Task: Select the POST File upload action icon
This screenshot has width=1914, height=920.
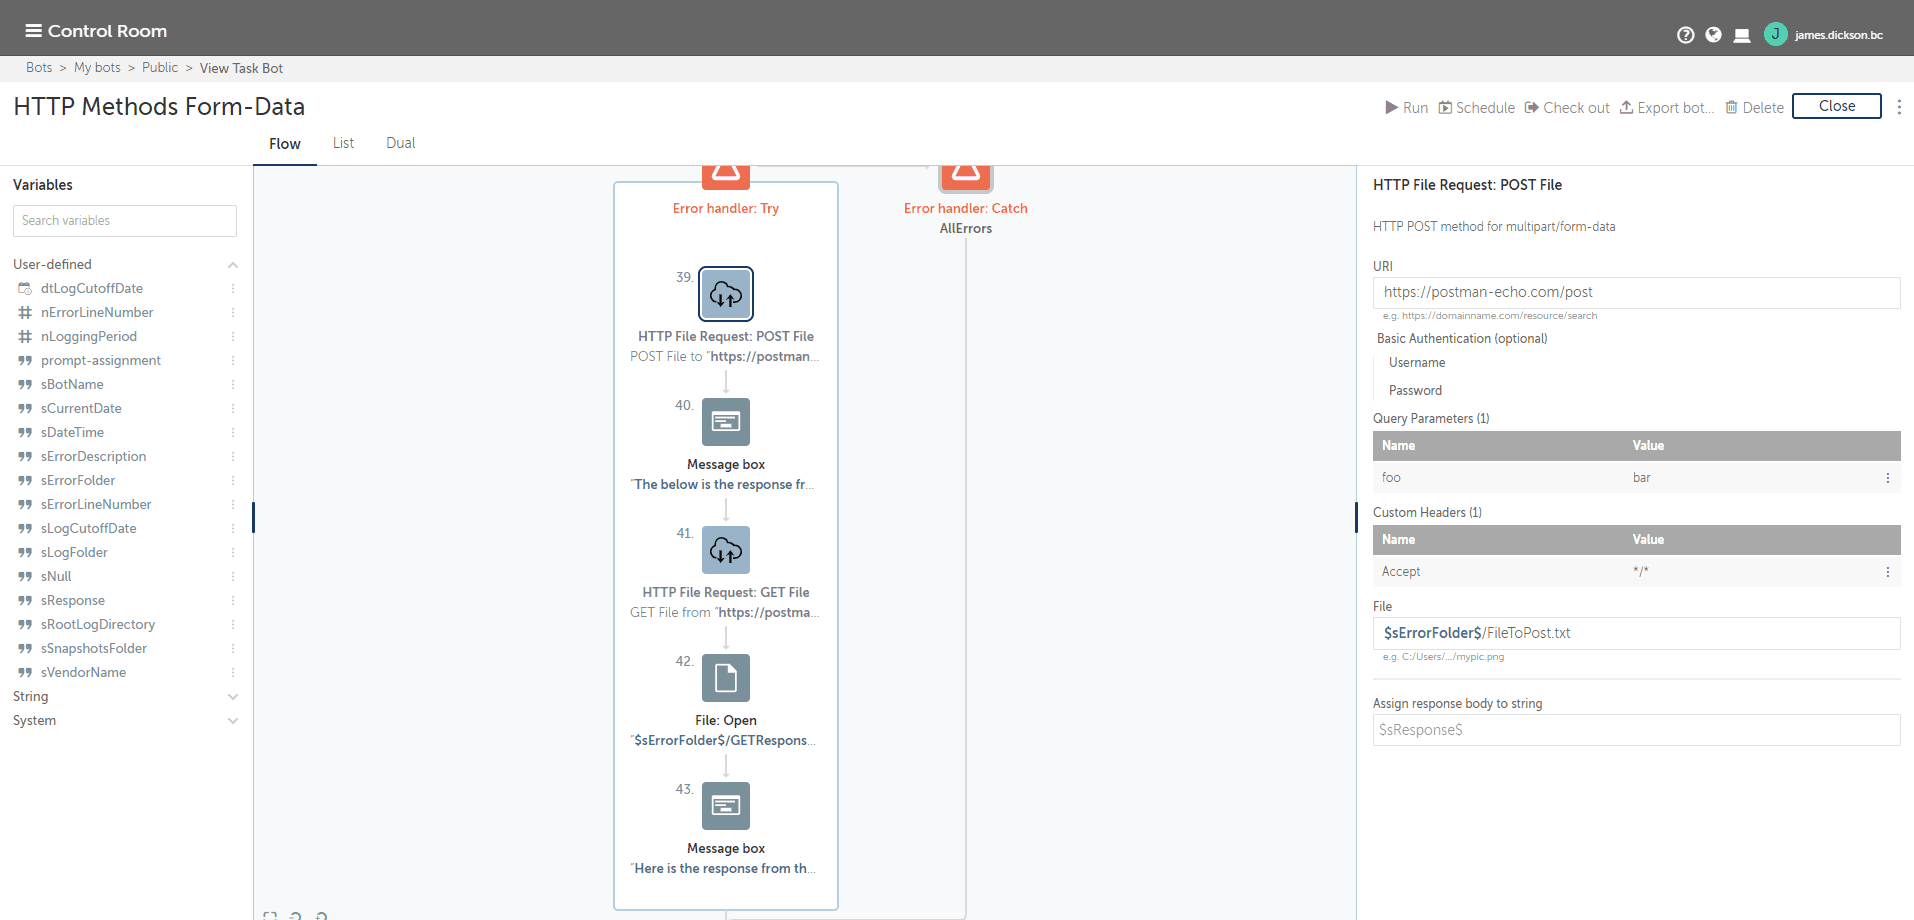Action: tap(726, 294)
